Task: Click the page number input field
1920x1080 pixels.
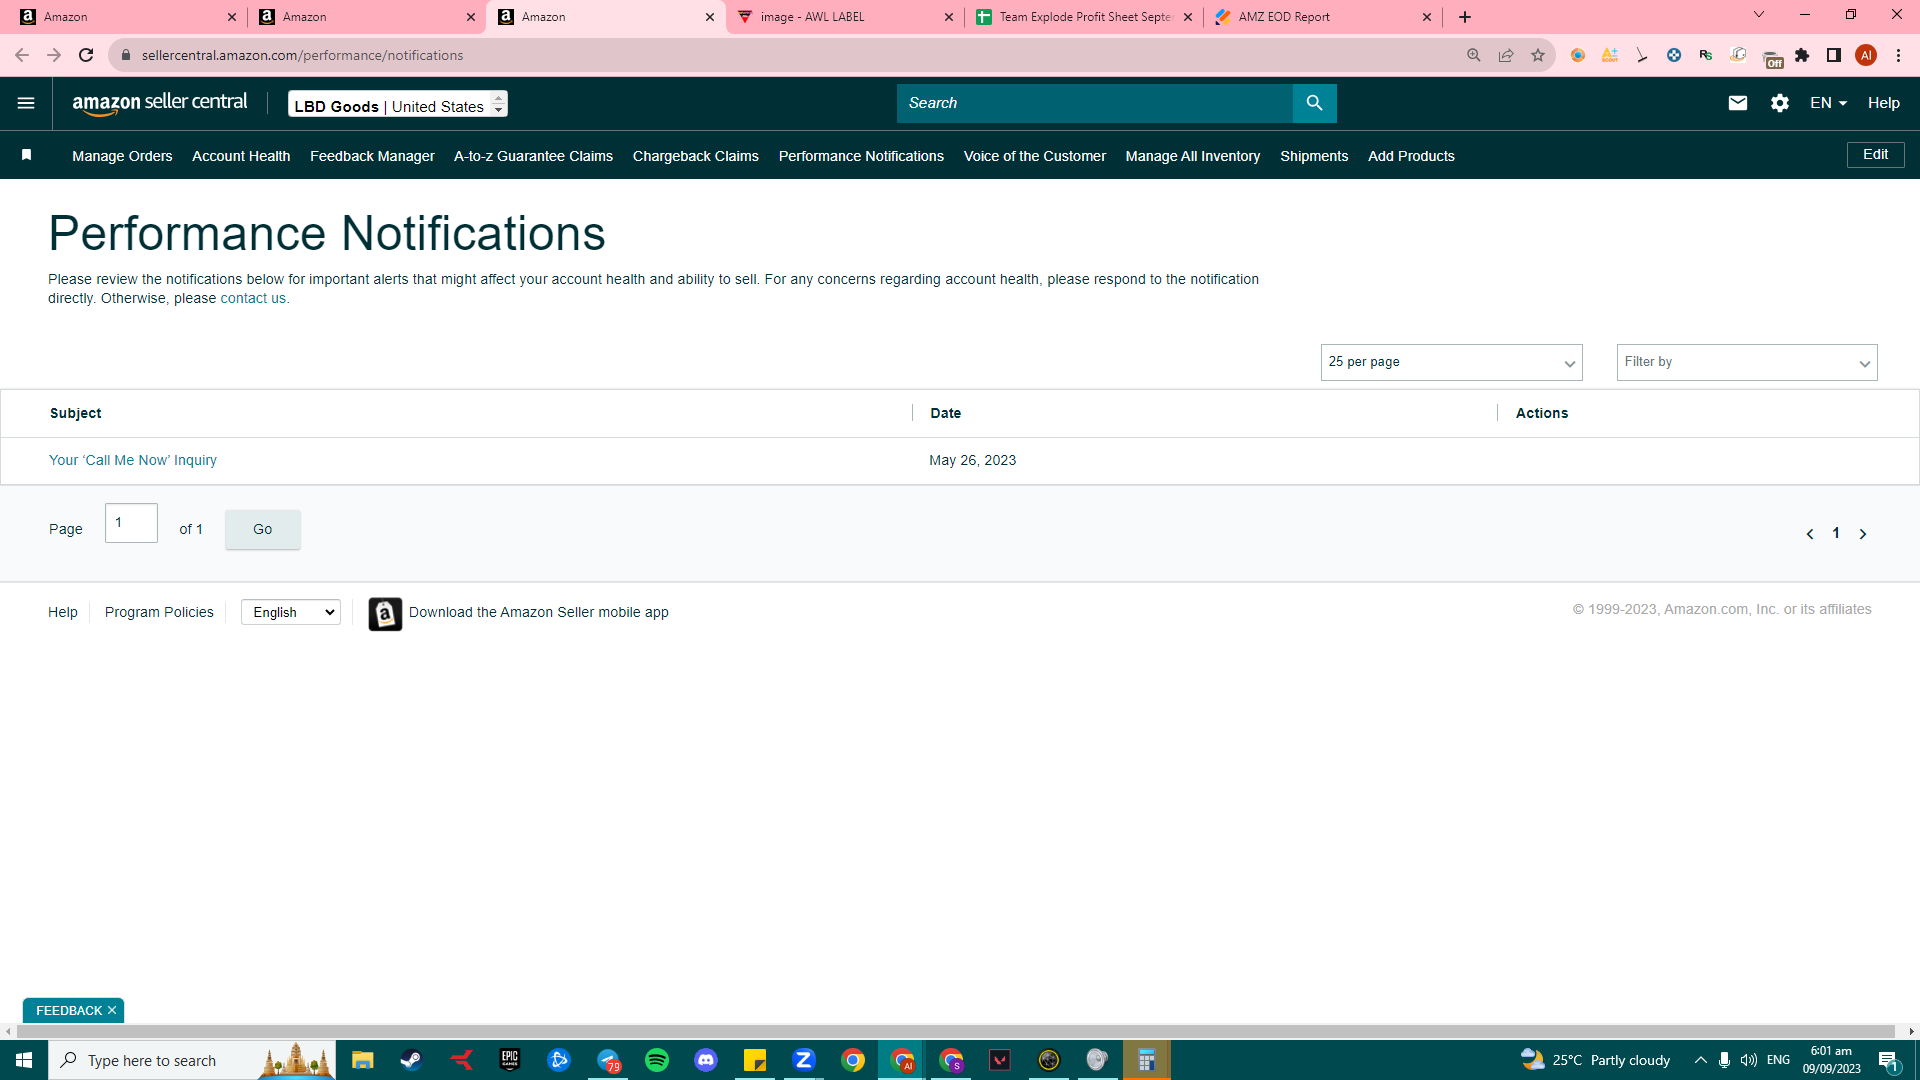Action: point(131,523)
